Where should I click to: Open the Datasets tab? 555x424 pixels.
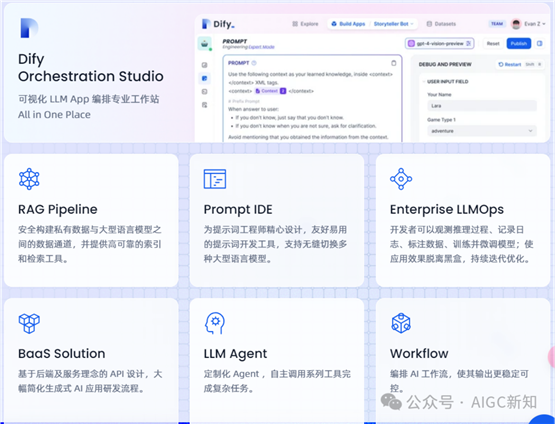(x=441, y=24)
